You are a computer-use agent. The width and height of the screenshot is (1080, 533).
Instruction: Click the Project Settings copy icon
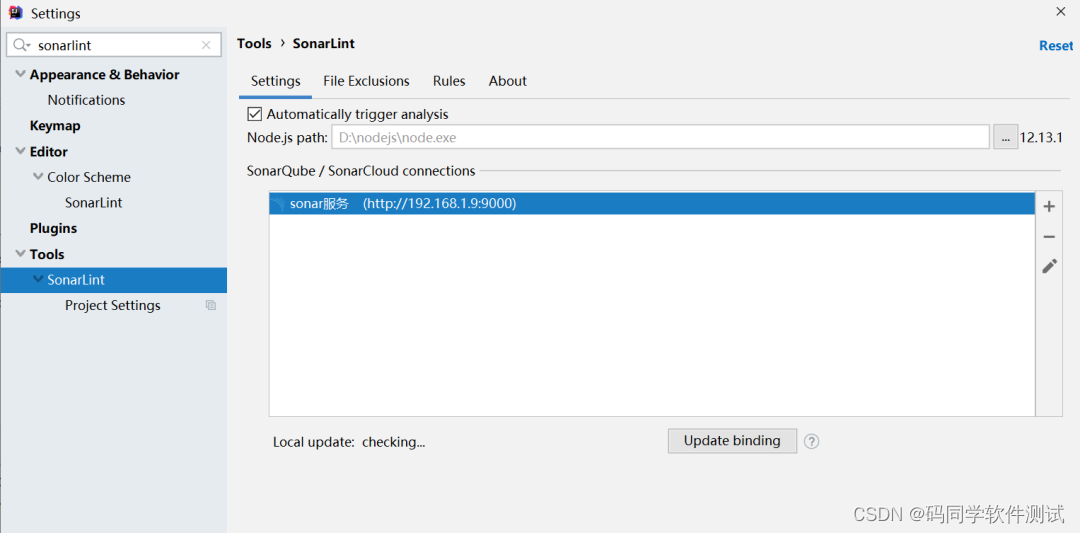point(211,305)
